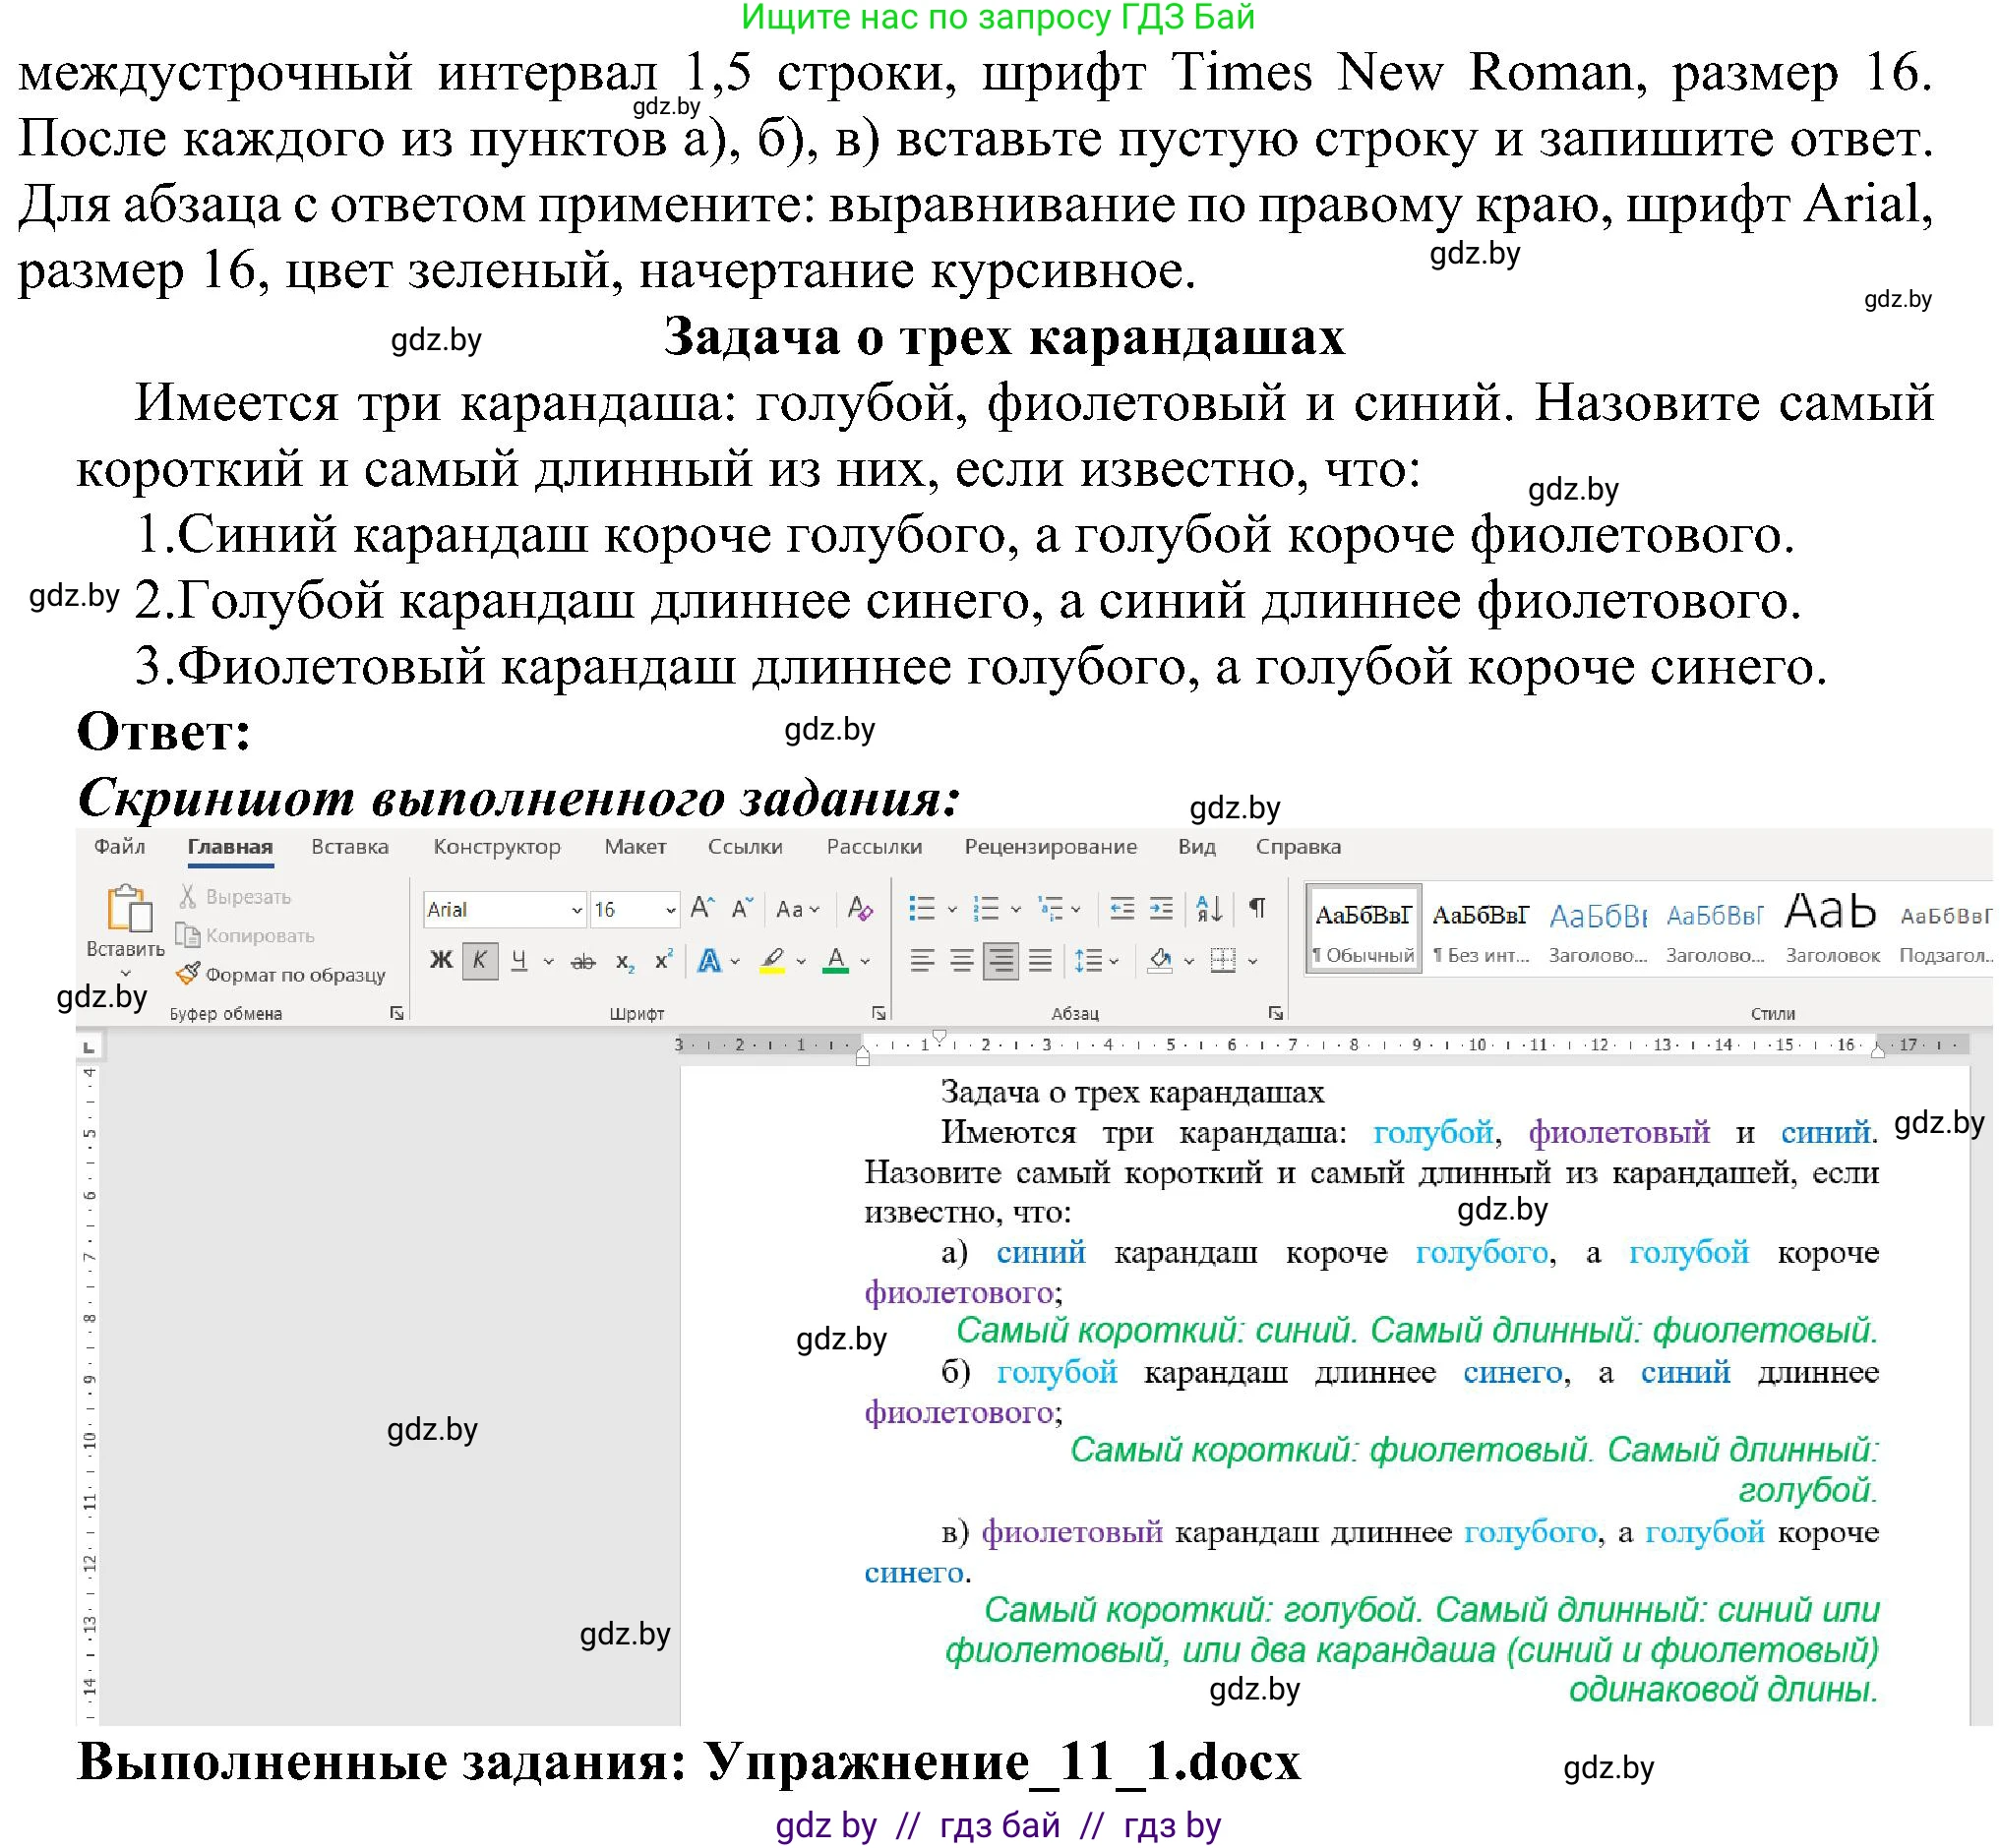Open the Рецензирование tab

click(1050, 846)
